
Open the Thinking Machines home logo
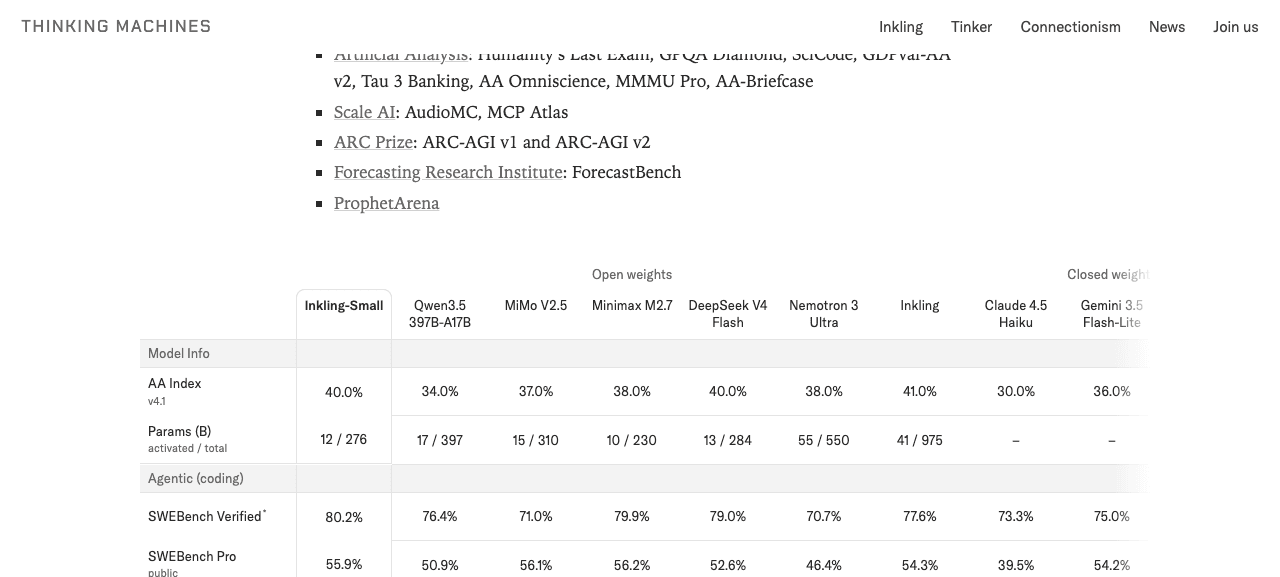(116, 26)
